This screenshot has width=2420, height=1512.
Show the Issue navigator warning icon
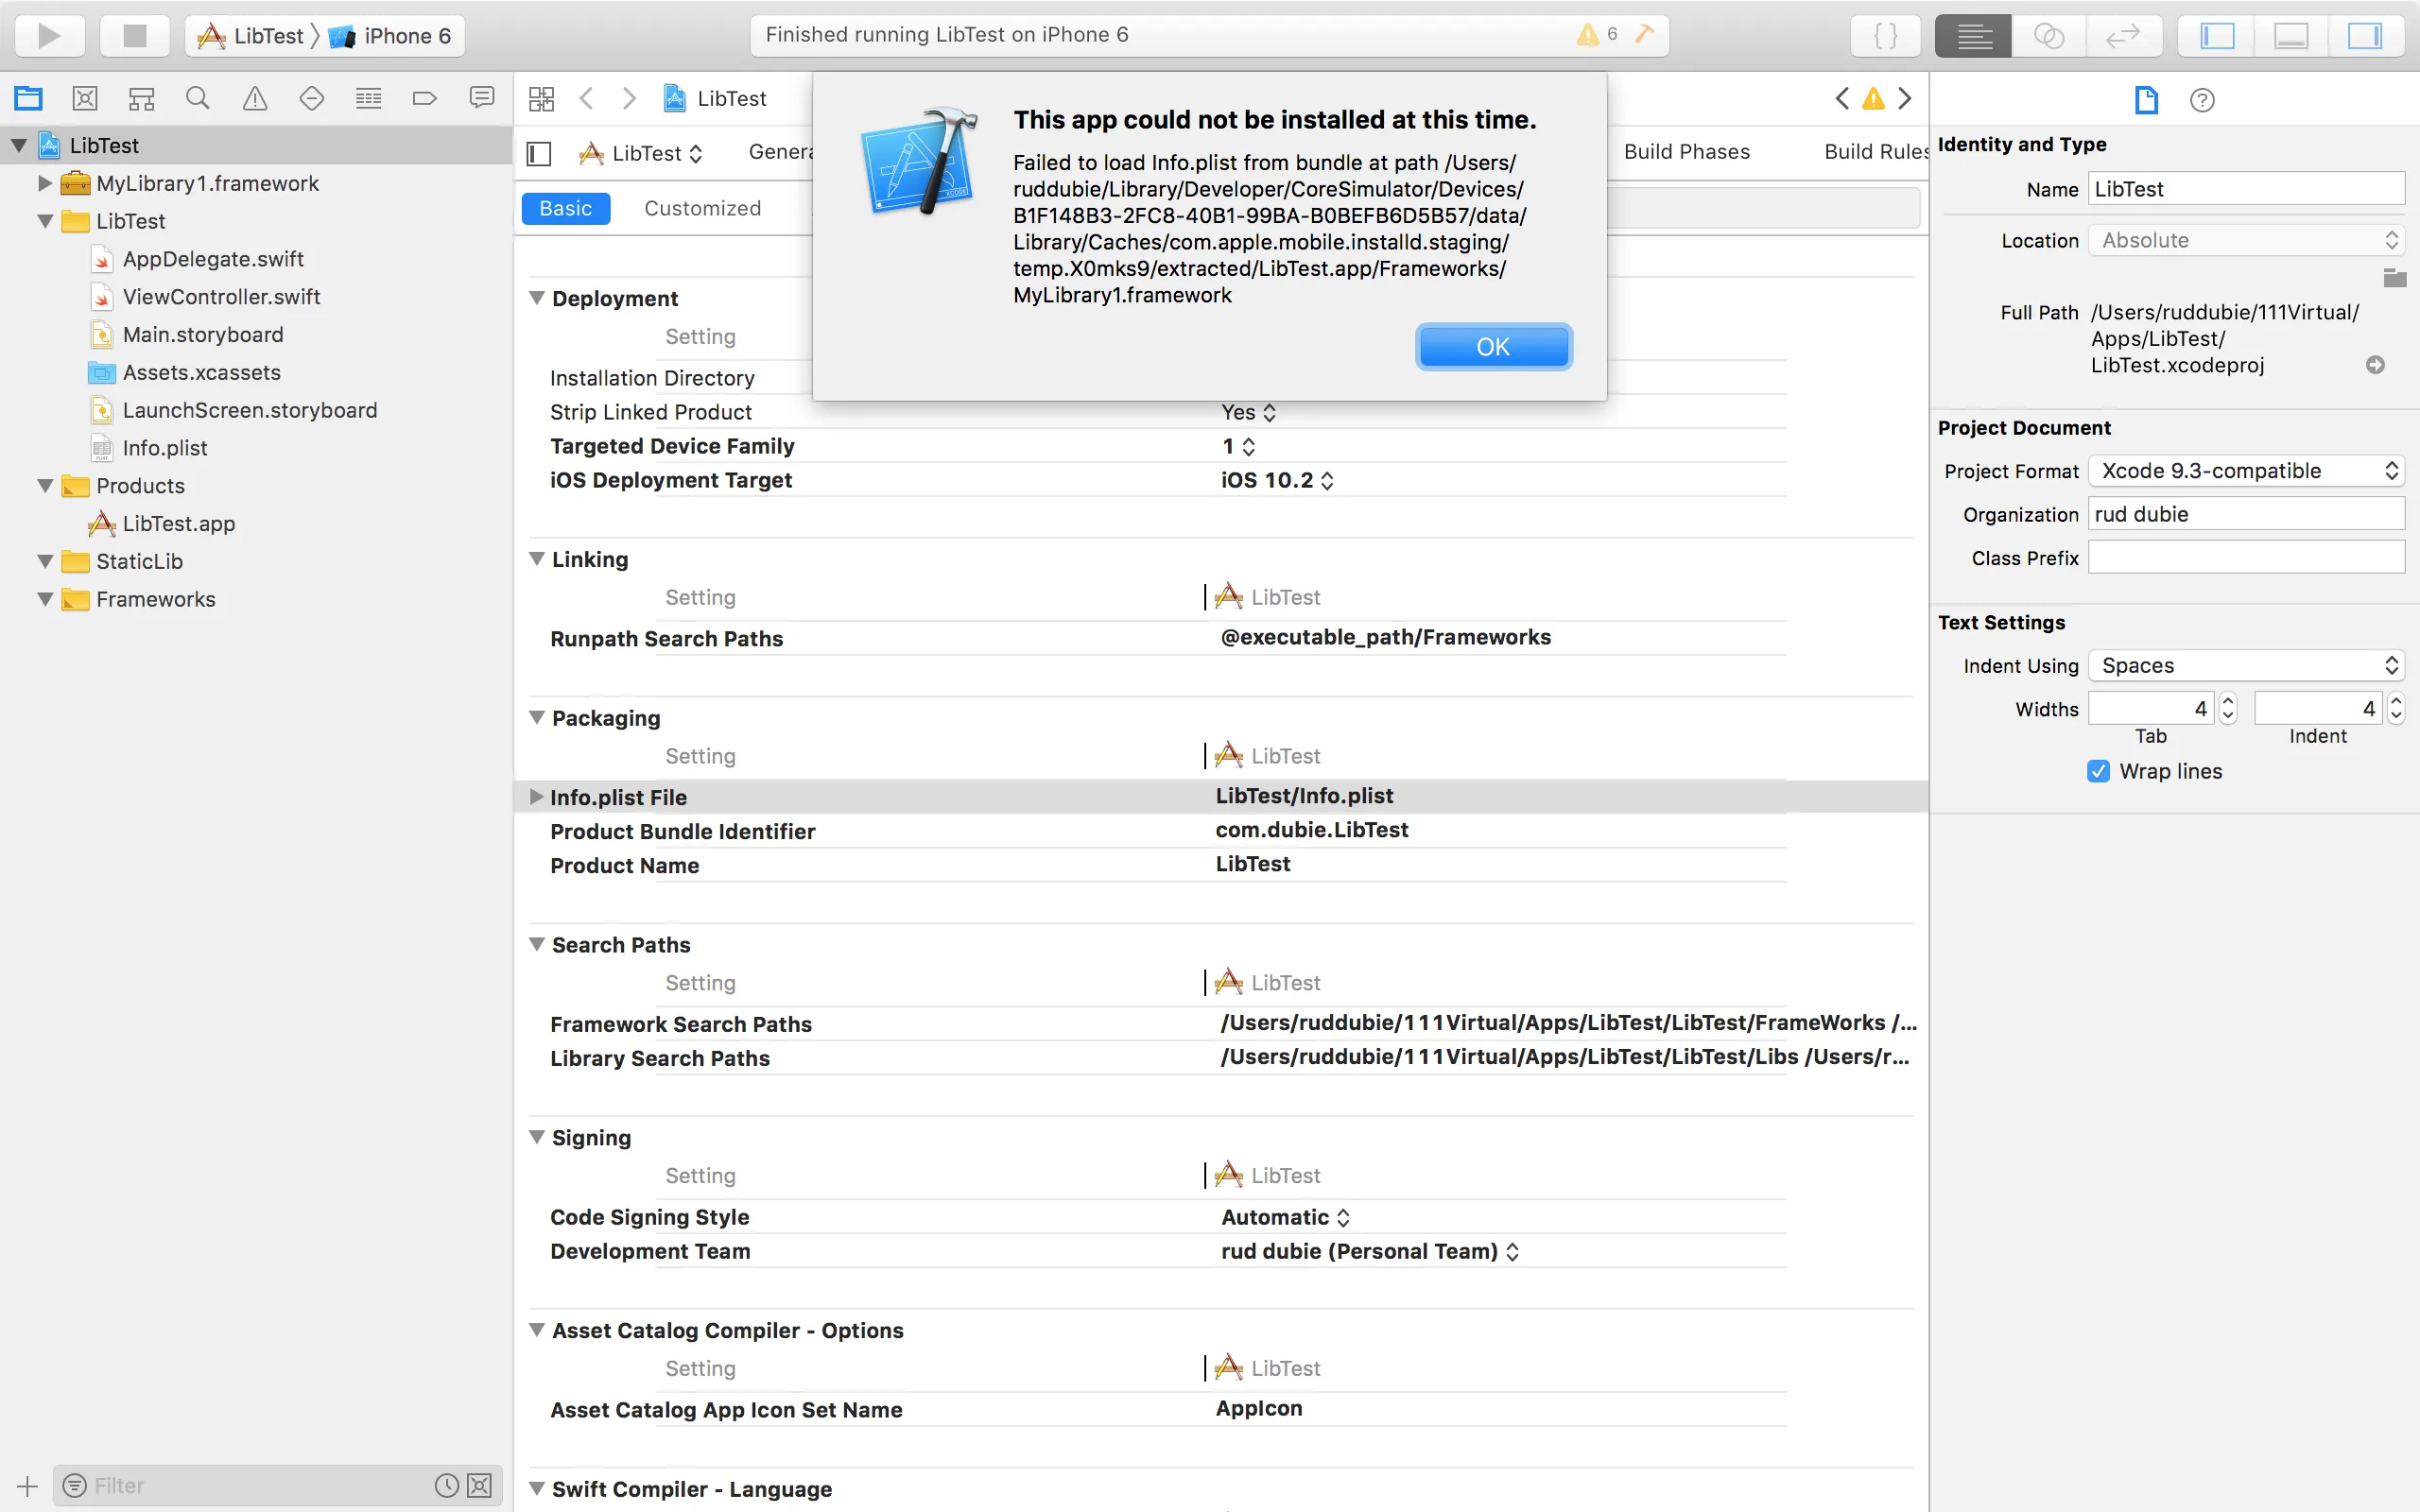(x=255, y=98)
